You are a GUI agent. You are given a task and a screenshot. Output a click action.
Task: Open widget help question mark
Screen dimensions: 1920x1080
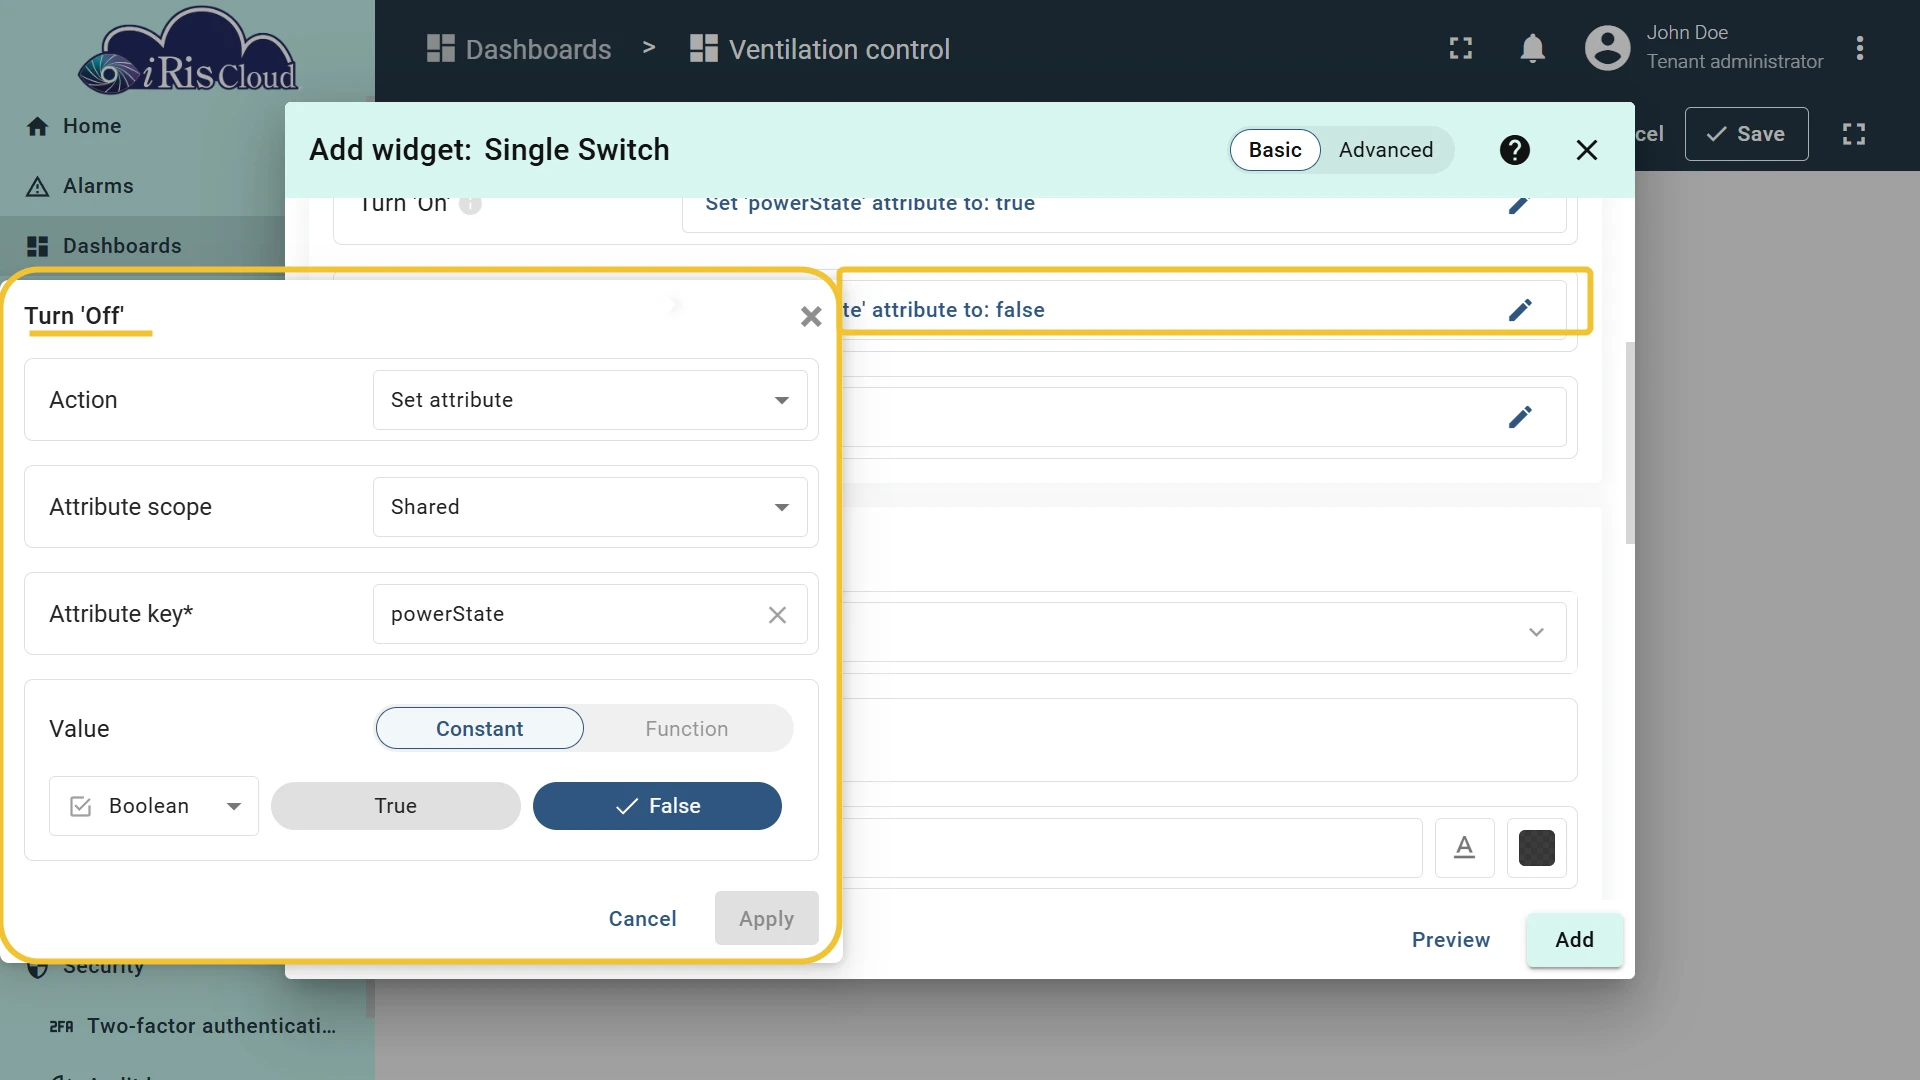[1514, 150]
